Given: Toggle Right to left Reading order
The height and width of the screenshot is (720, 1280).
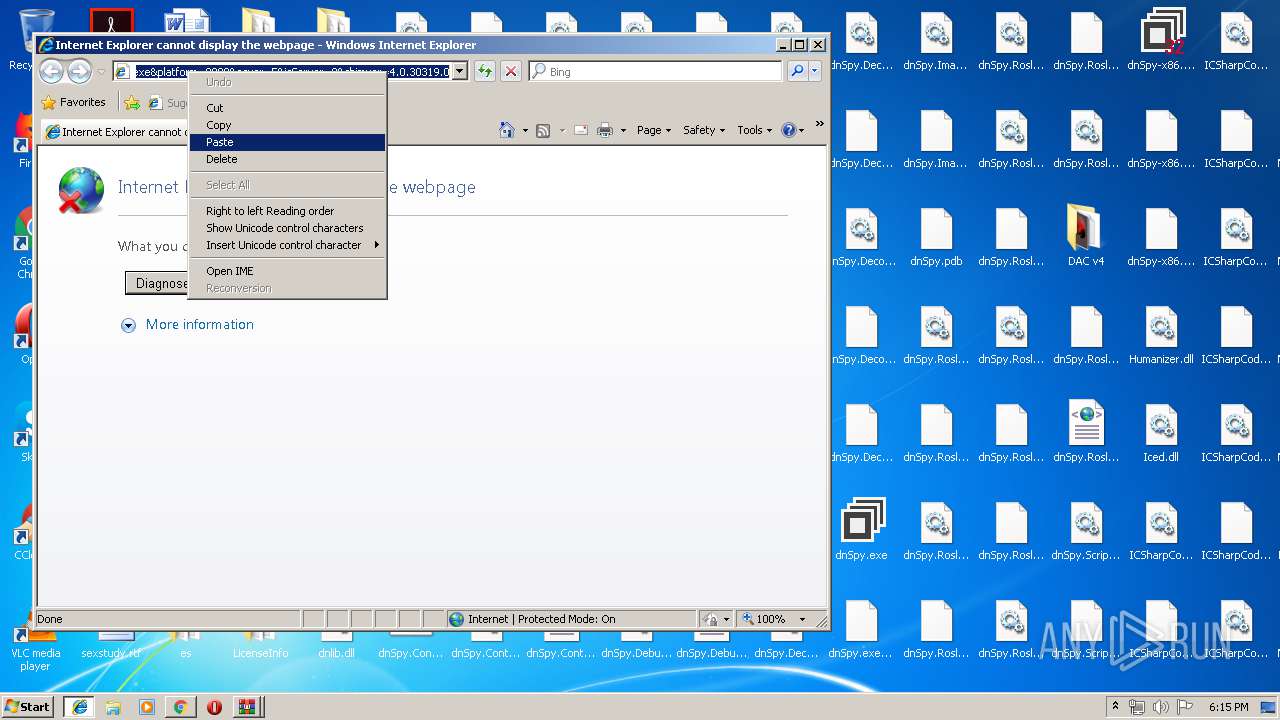Looking at the screenshot, I should 288,211.
